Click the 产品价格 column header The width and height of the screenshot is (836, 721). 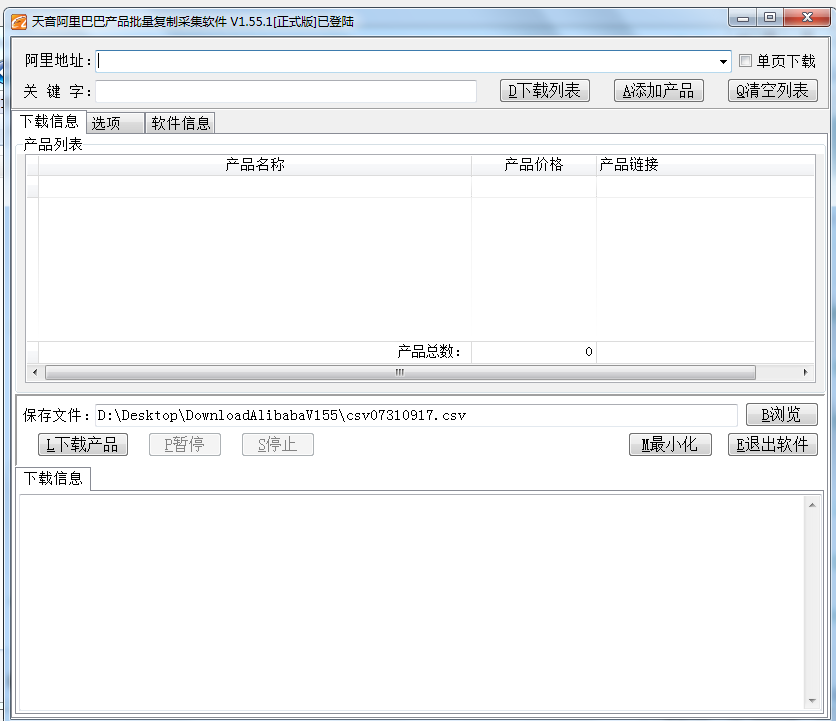click(534, 165)
